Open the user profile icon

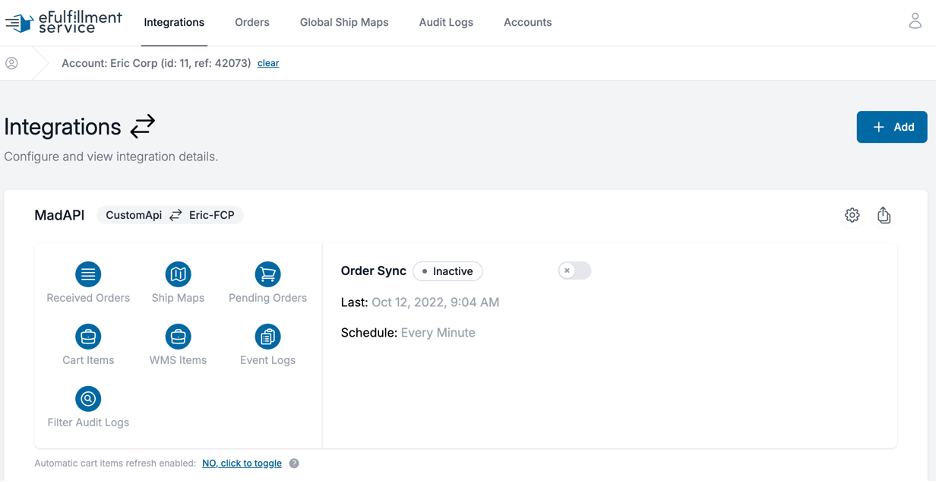(915, 21)
